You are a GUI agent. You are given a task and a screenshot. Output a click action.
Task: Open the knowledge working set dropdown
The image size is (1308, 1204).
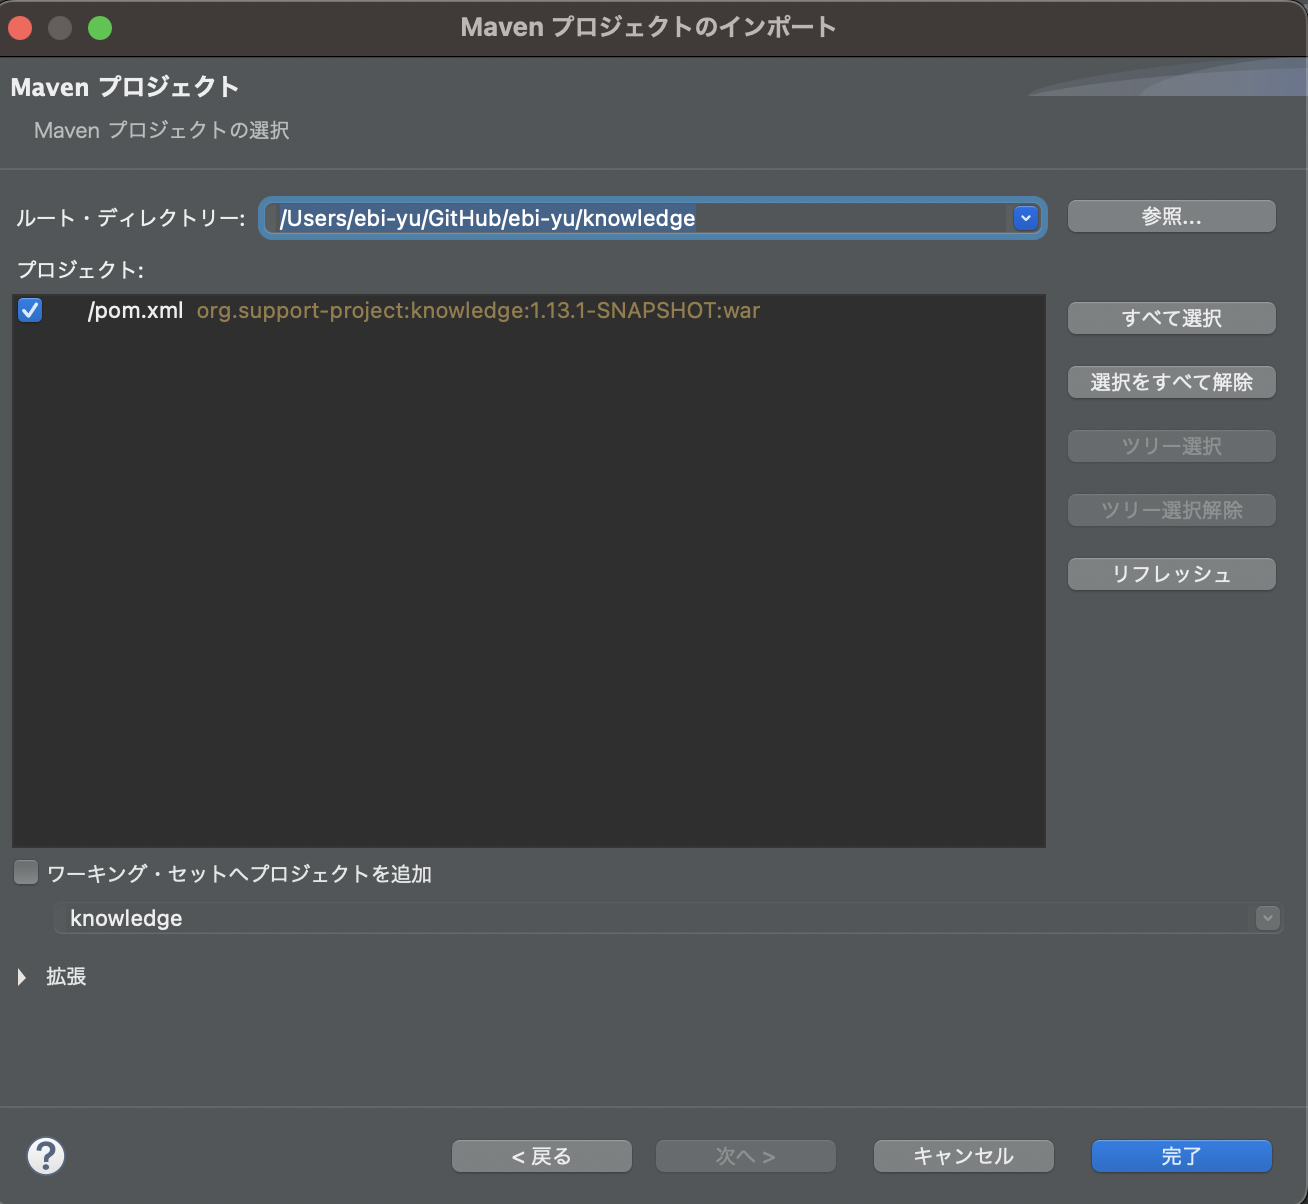pos(1266,918)
